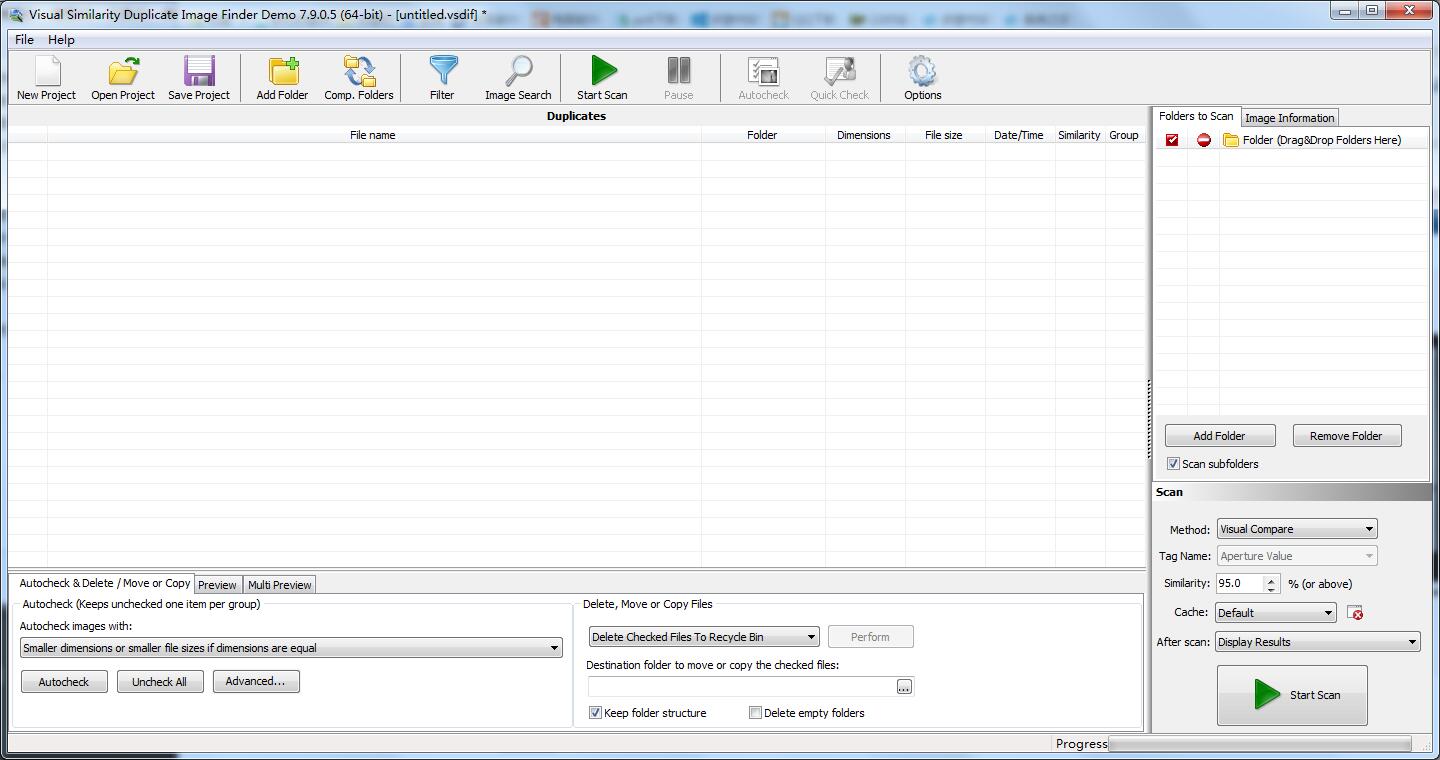Open the scan Method dropdown

click(1297, 529)
